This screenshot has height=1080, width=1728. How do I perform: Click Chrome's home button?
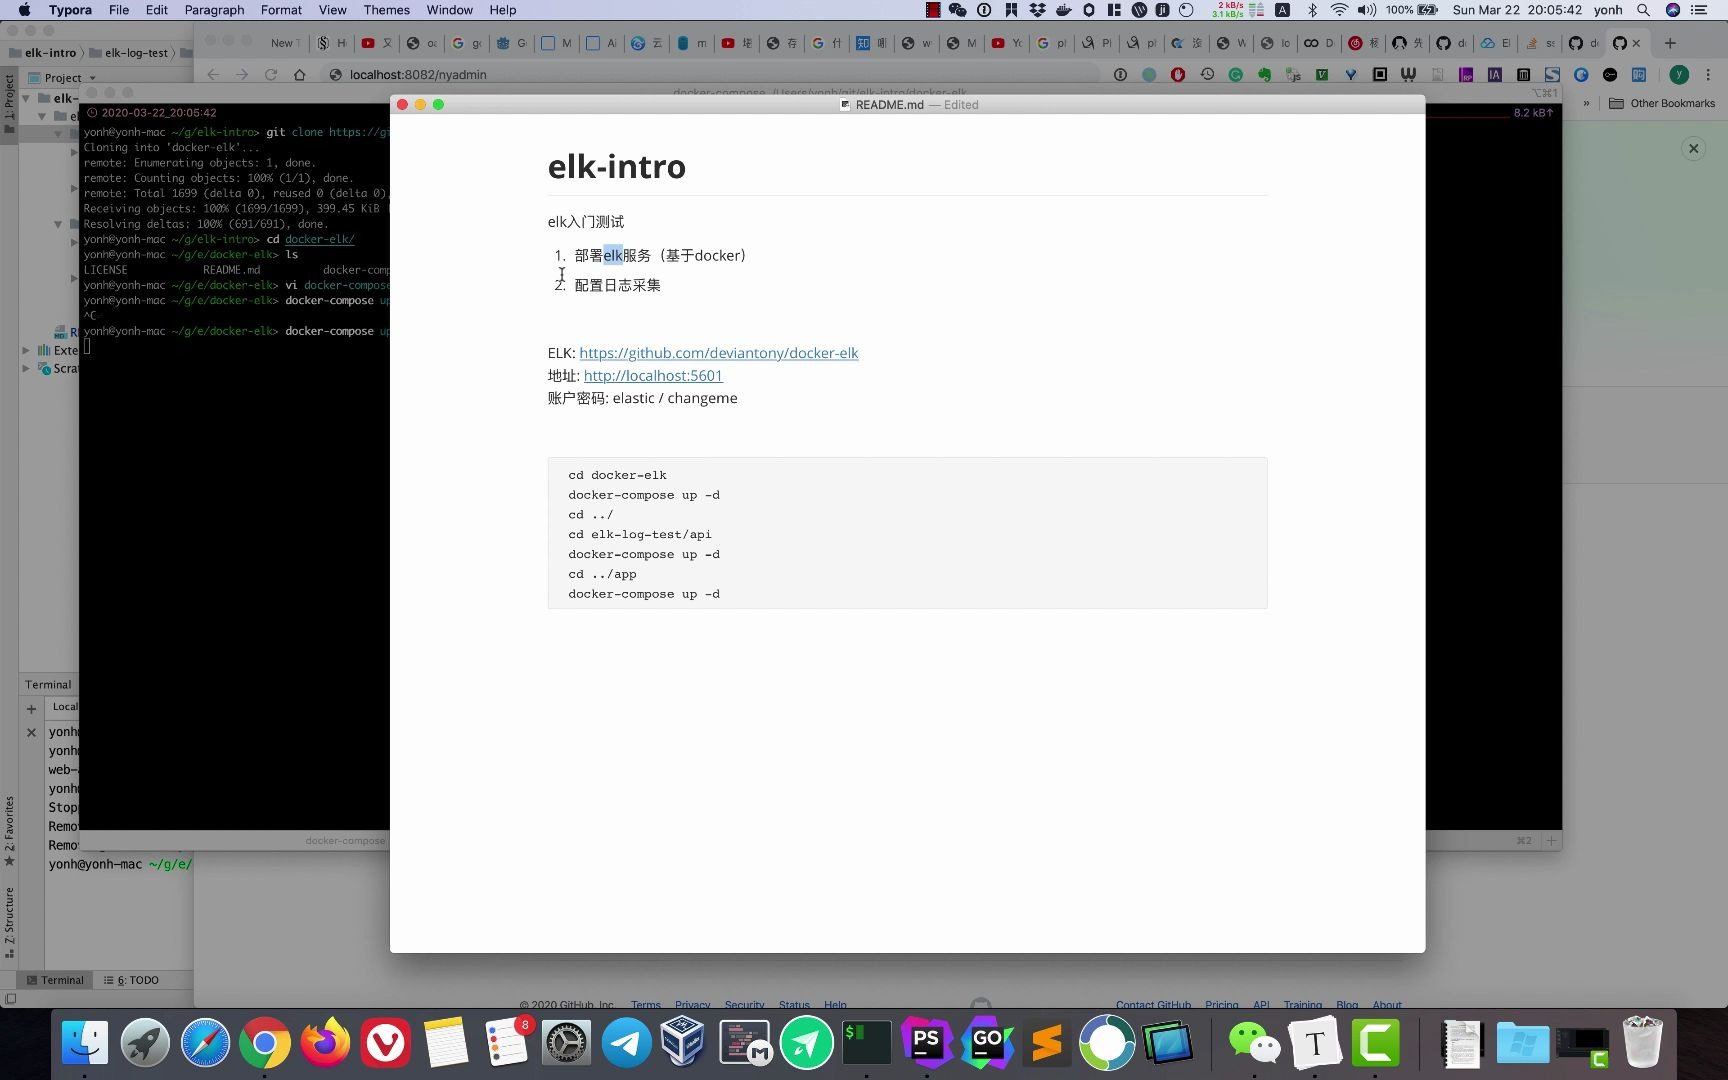[x=299, y=75]
